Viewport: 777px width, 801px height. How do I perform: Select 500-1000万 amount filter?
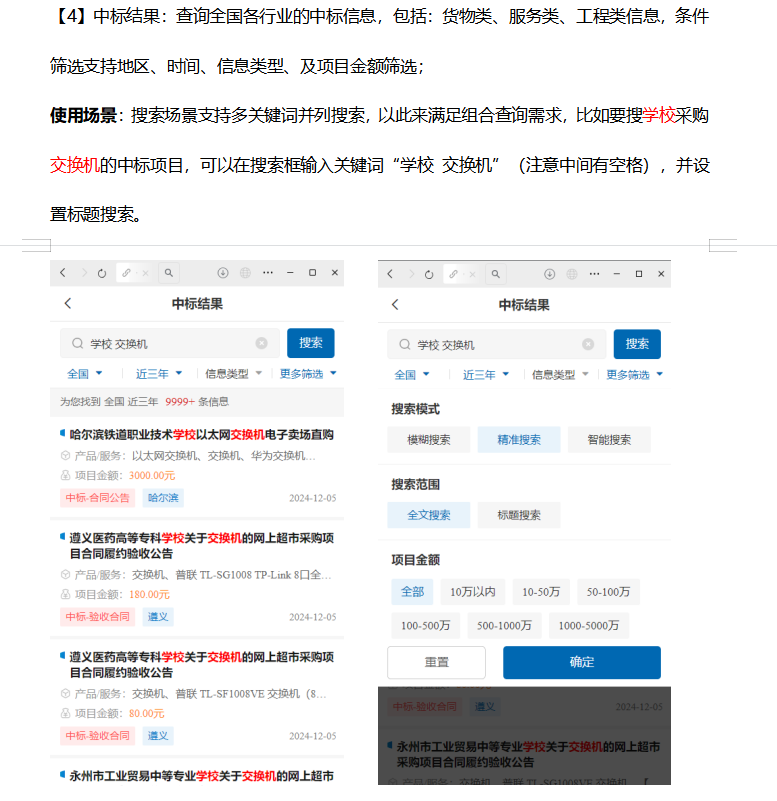click(x=504, y=626)
